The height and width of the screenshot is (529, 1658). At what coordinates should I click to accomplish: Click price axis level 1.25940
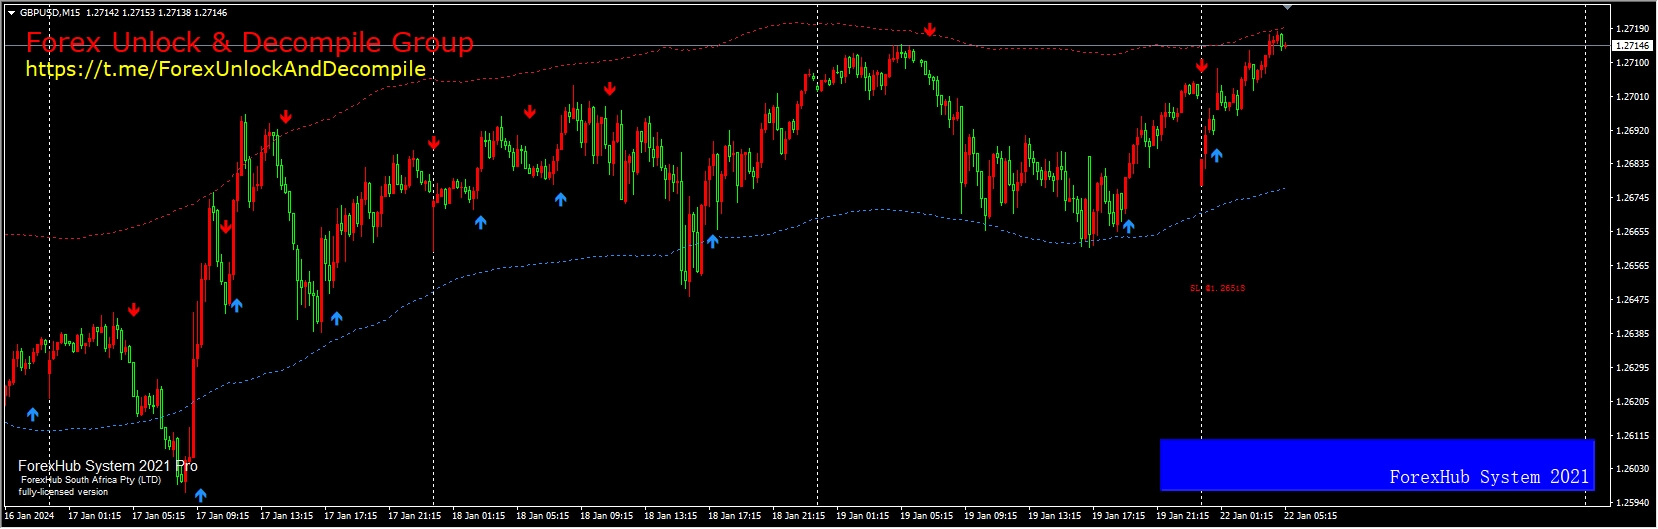(x=1632, y=503)
